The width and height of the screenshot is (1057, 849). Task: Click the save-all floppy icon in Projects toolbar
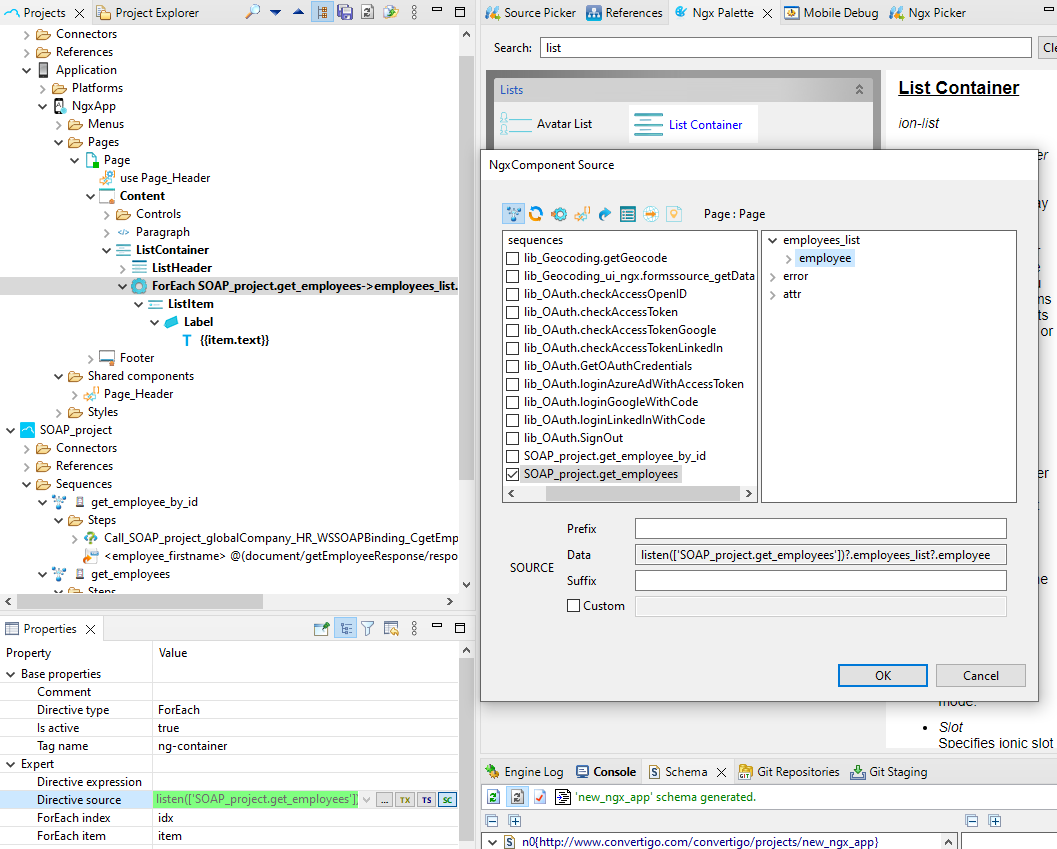345,13
